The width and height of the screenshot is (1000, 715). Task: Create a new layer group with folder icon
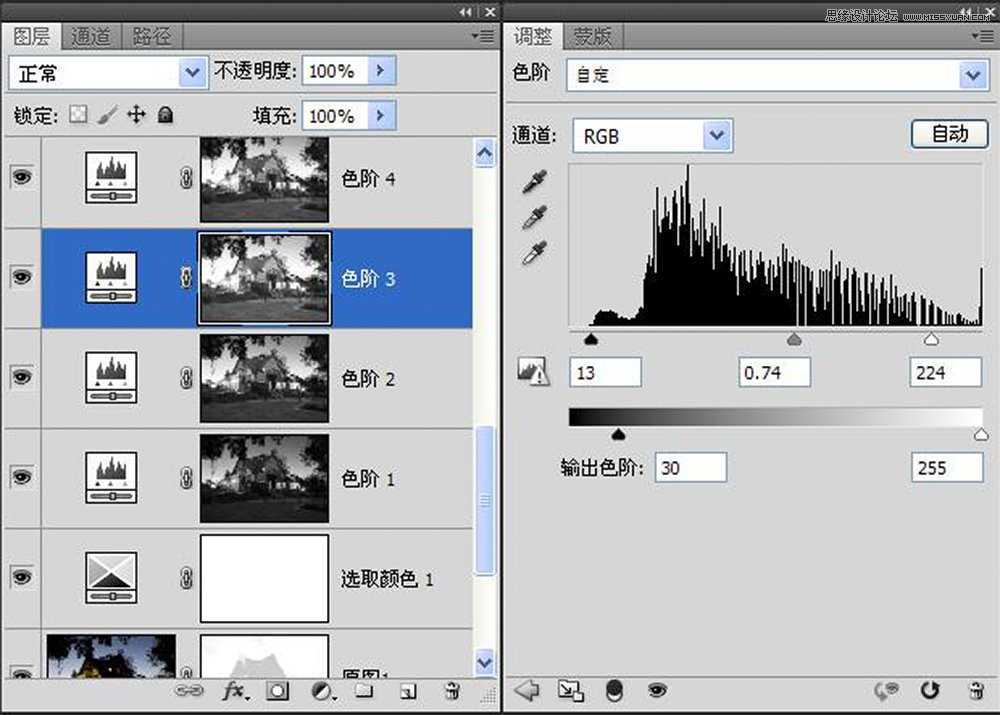coord(365,692)
